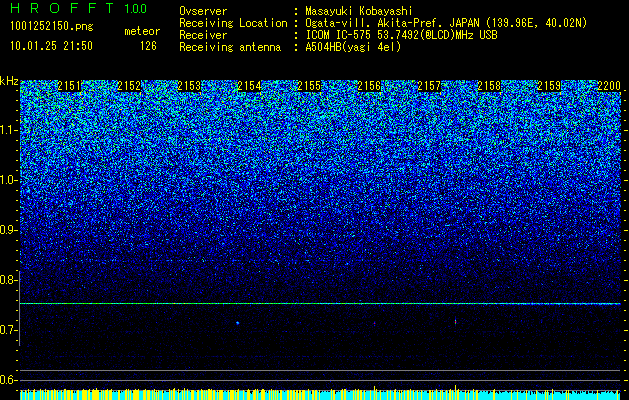The height and width of the screenshot is (400, 629).
Task: Click the gray vertical range bar on the frequency axis
Action: (19, 308)
